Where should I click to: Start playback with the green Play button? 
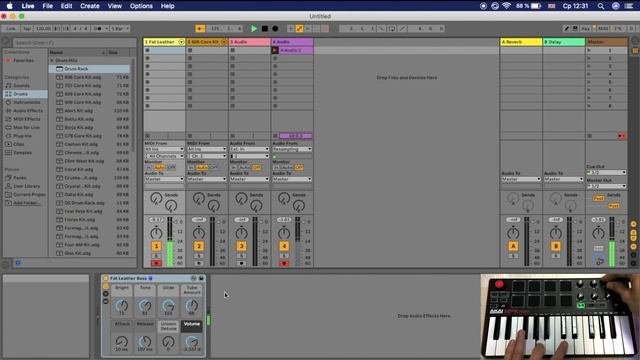click(254, 29)
